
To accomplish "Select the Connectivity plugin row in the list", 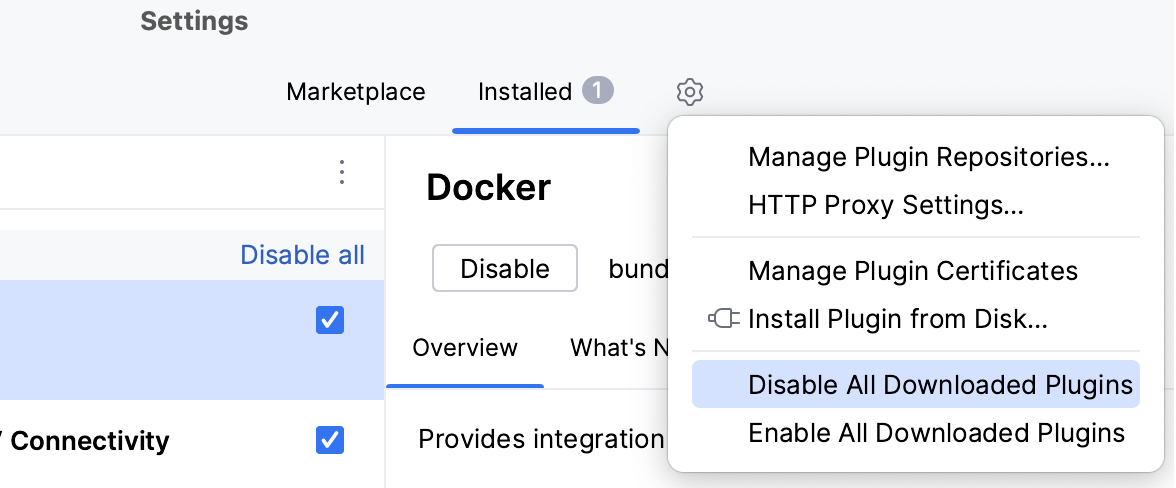I will pyautogui.click(x=150, y=440).
